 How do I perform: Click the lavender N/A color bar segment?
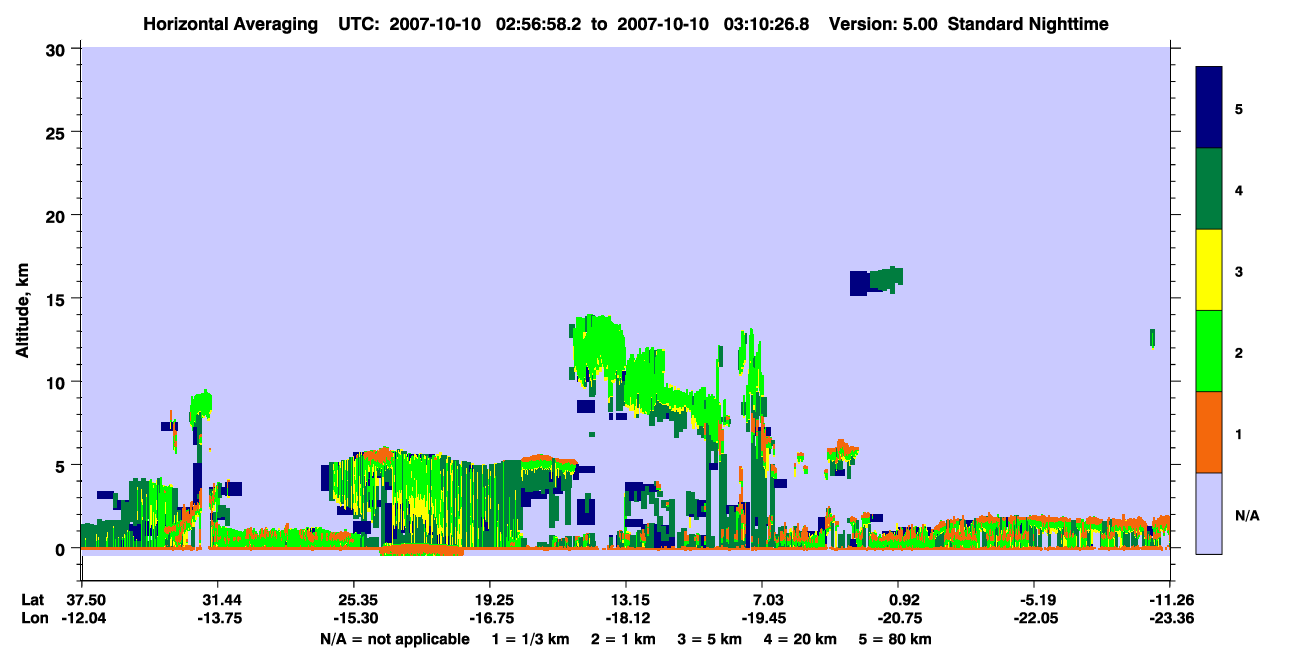[x=1209, y=513]
